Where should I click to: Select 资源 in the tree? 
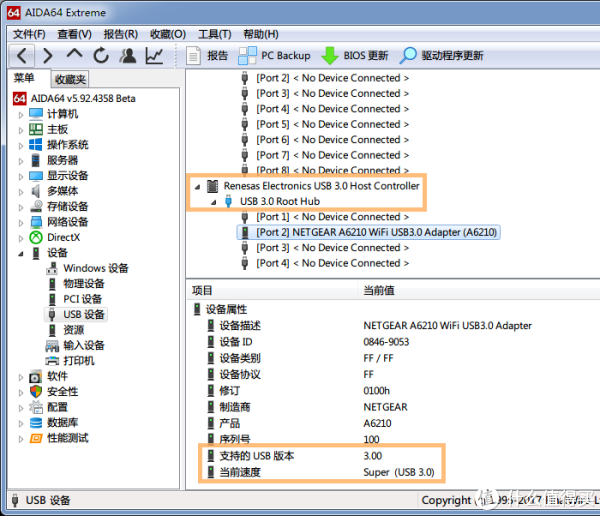click(73, 330)
